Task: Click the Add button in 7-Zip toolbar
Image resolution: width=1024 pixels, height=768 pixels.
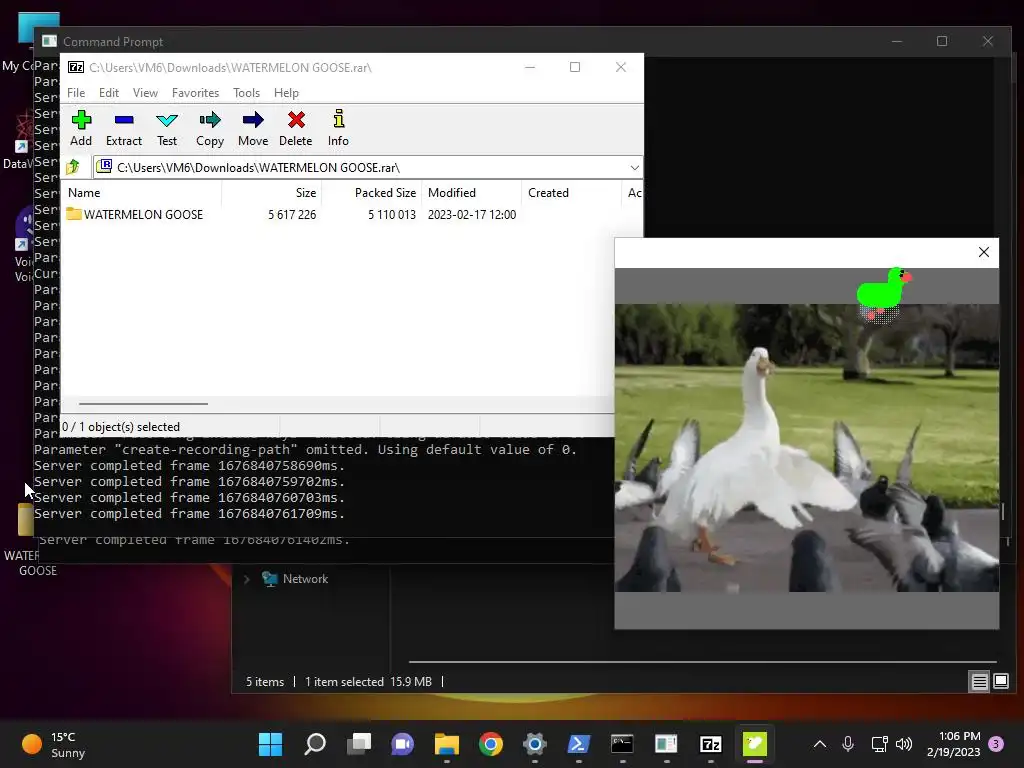Action: coord(81,128)
